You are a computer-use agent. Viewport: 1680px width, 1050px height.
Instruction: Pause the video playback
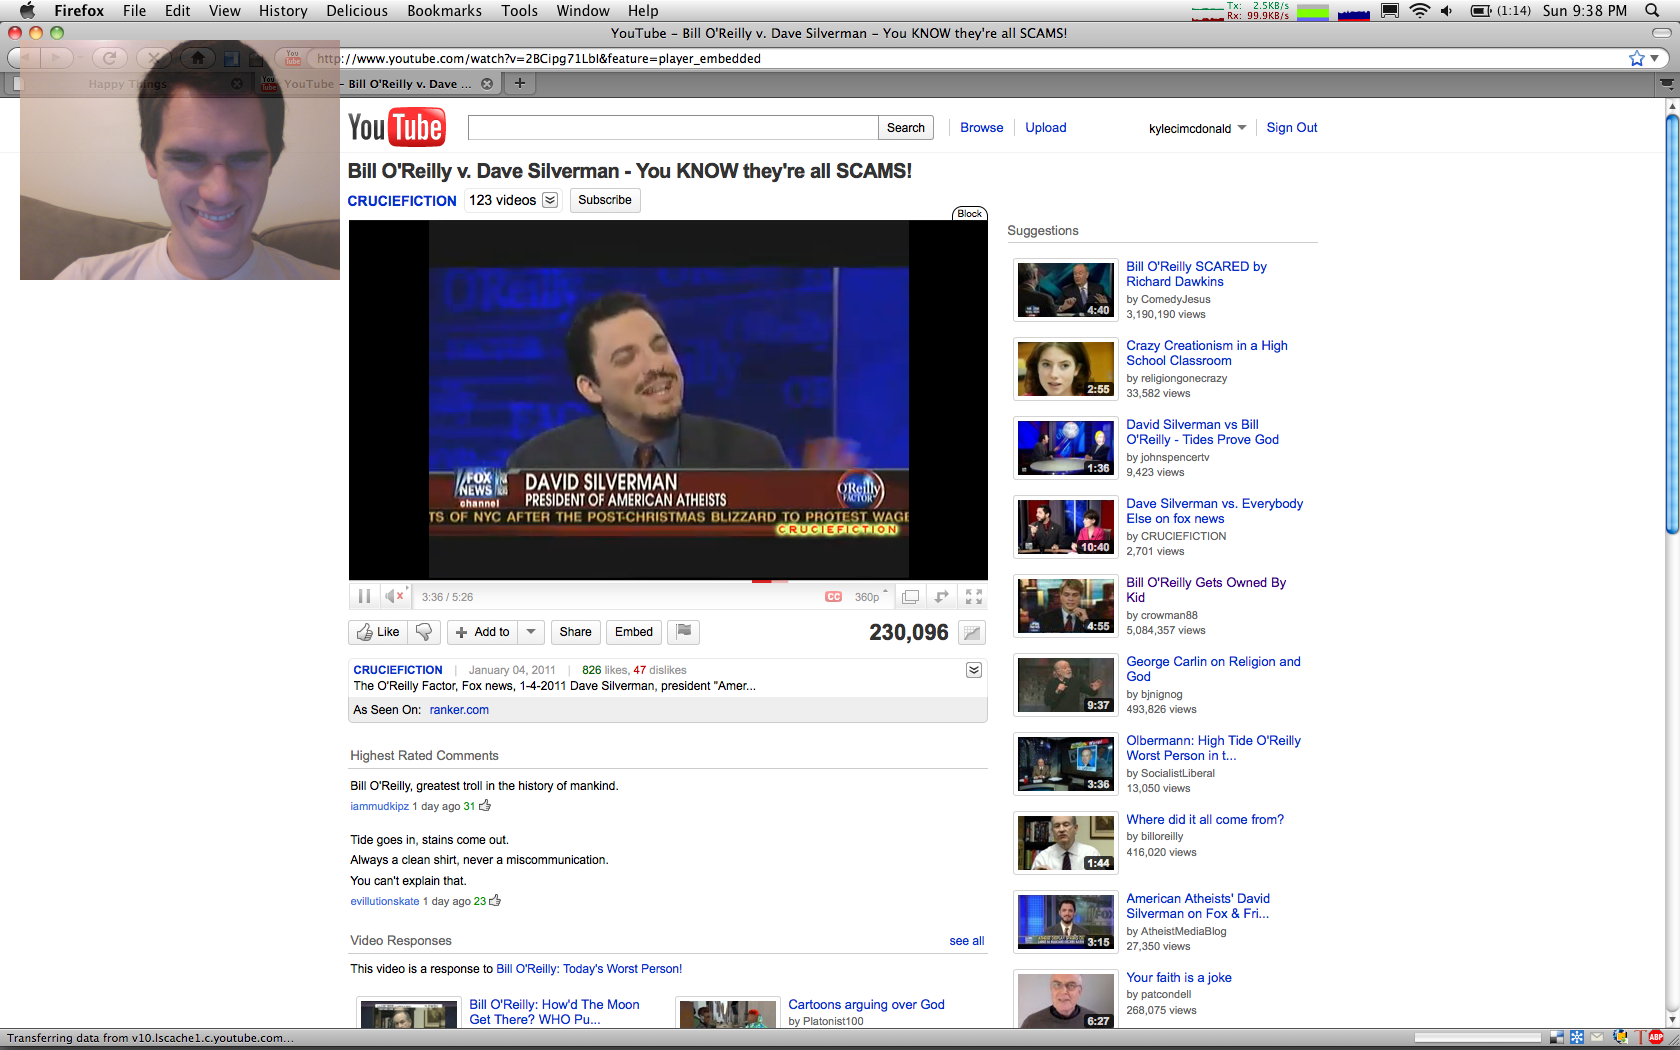click(364, 597)
